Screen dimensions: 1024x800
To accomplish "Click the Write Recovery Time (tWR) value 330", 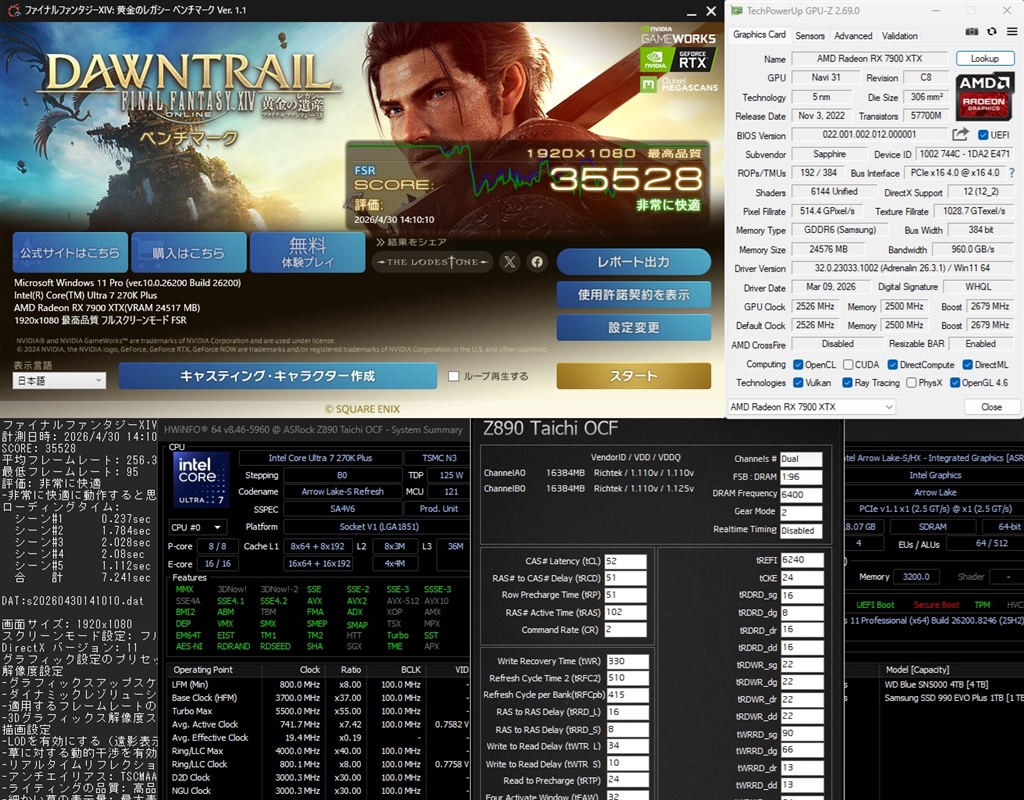I will (628, 661).
